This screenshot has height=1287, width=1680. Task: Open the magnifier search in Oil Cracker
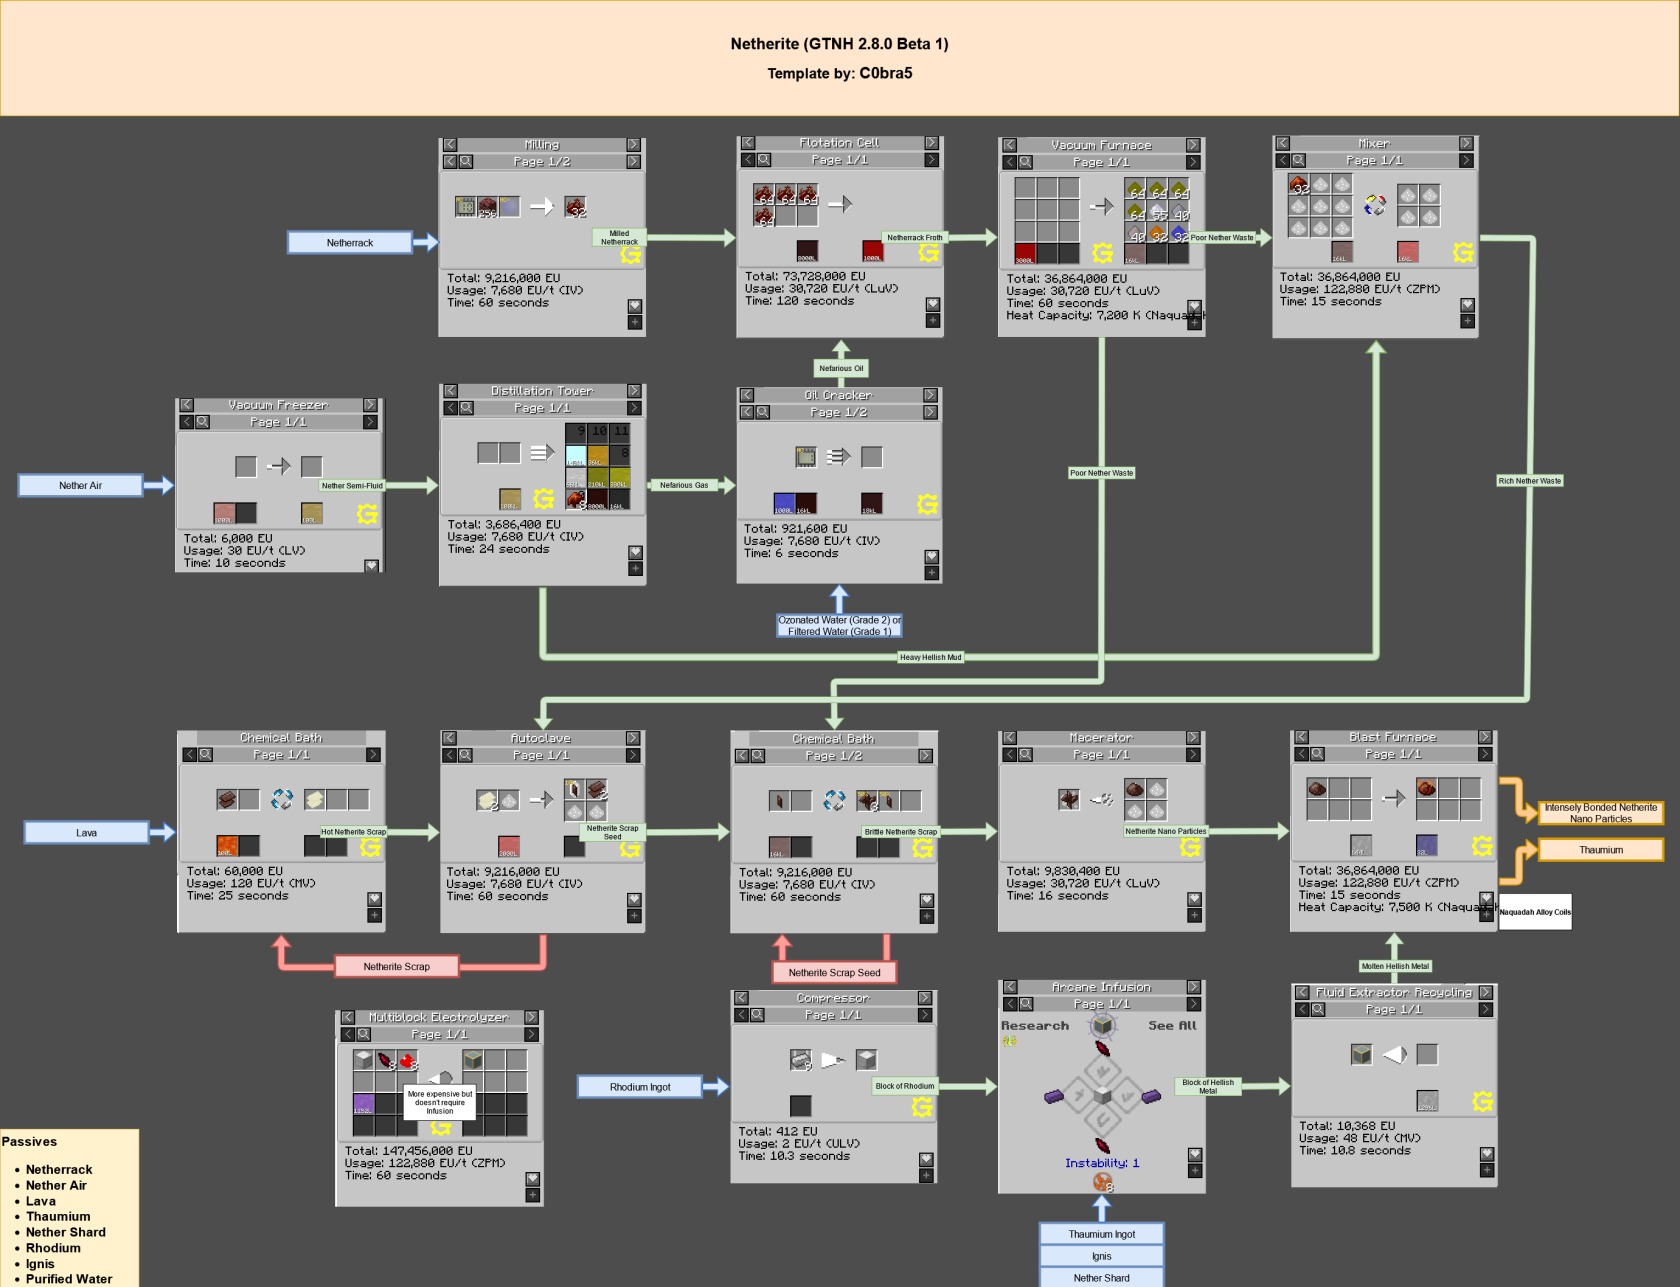(763, 412)
